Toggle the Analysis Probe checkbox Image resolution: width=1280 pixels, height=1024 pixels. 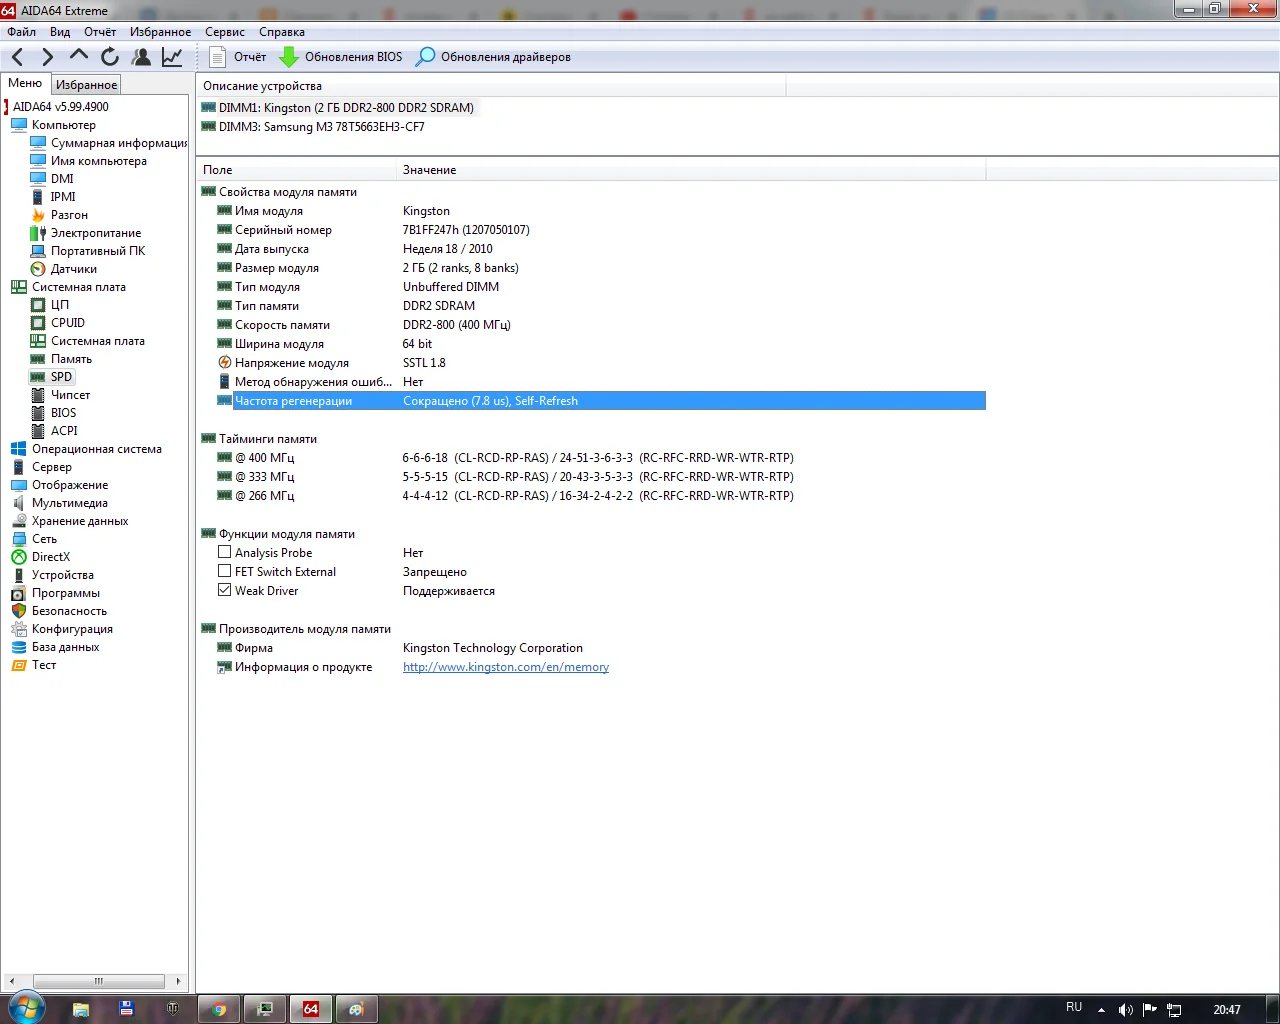coord(225,552)
